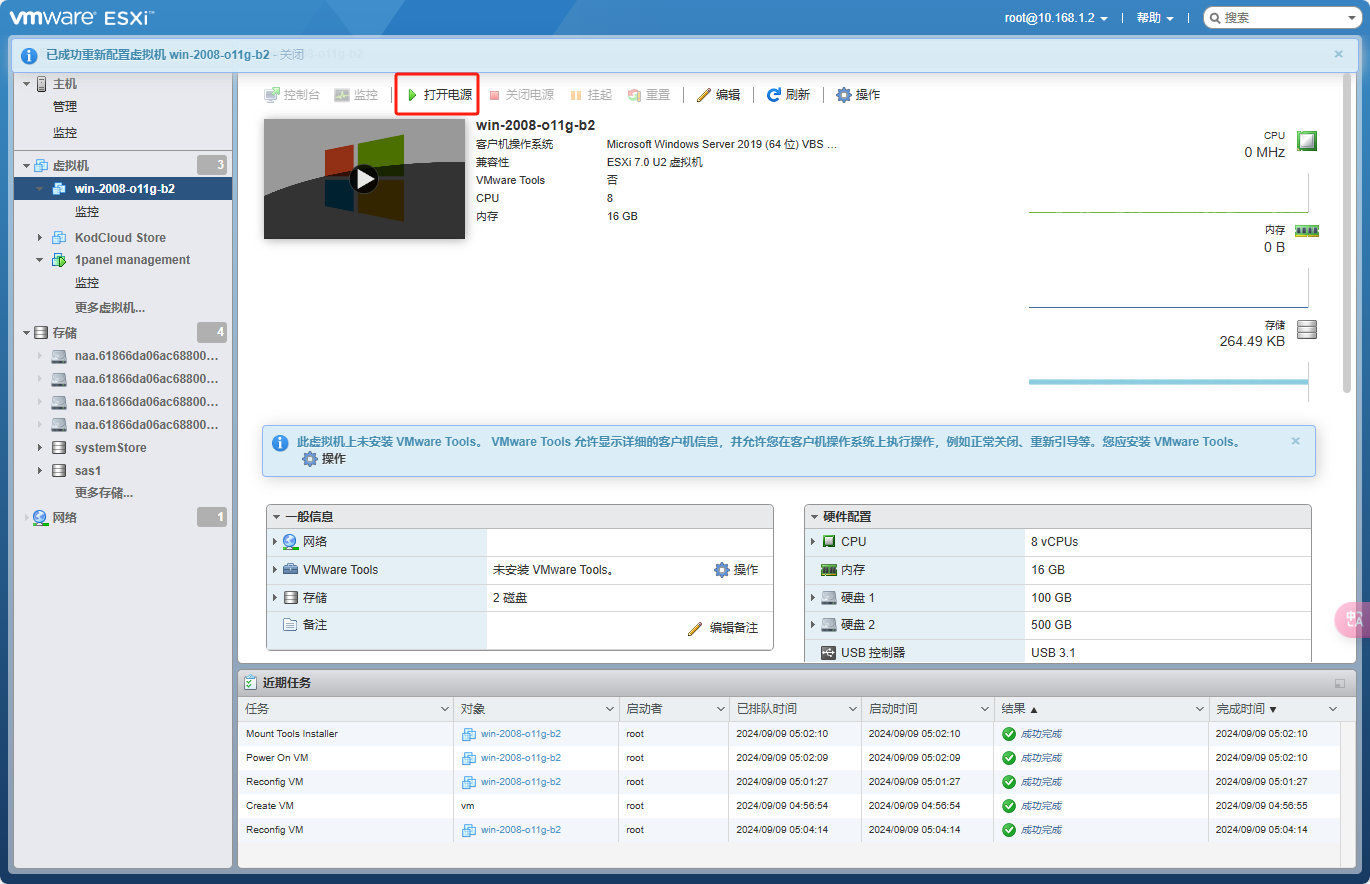Click the Monitor (监控) toolbar button
This screenshot has width=1370, height=884.
pos(356,95)
